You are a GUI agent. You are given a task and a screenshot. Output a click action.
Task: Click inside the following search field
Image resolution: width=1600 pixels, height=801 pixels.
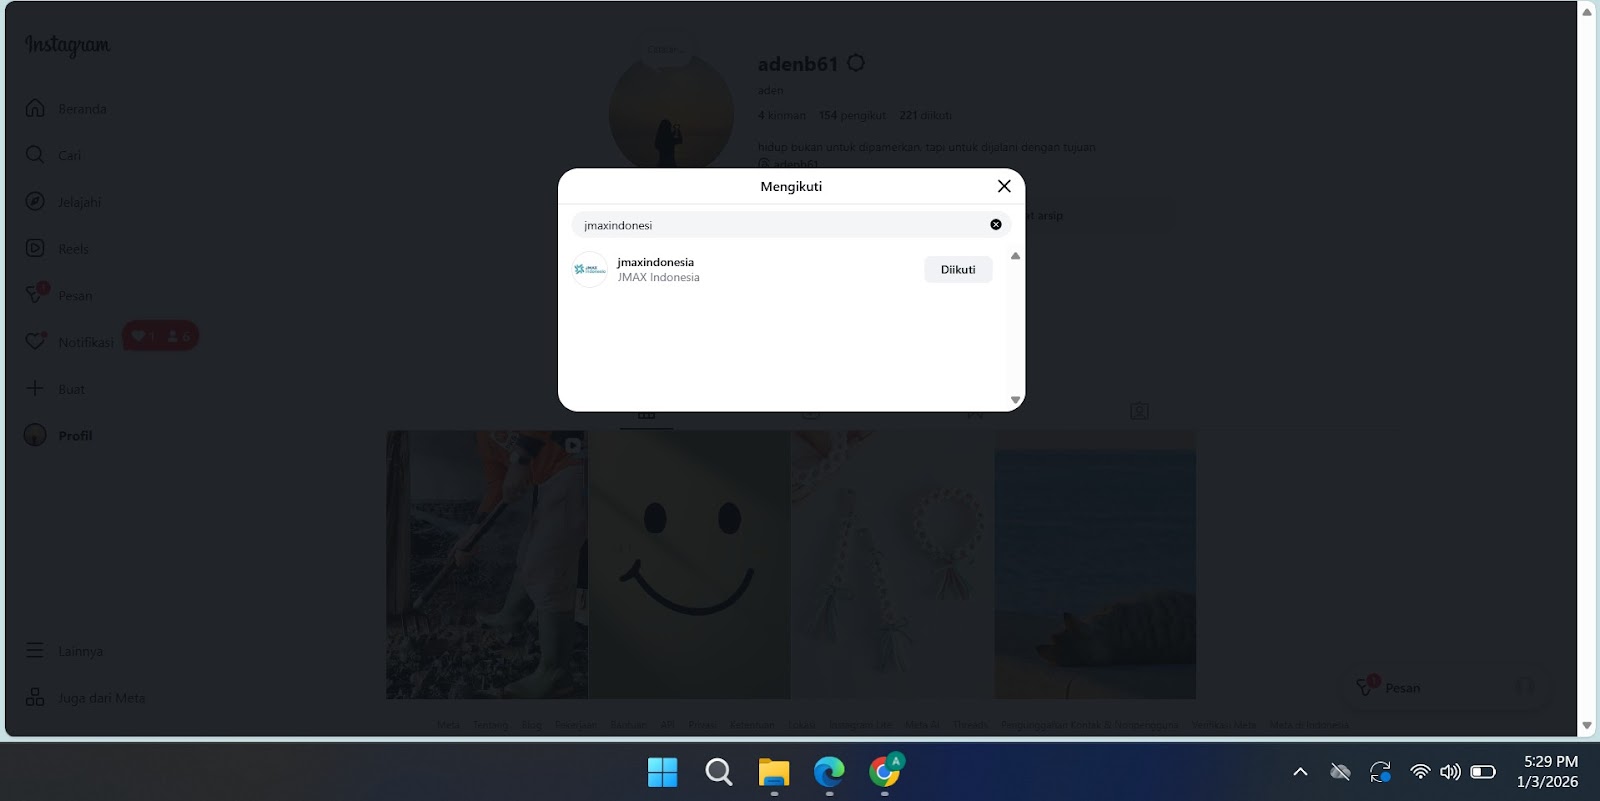click(780, 225)
